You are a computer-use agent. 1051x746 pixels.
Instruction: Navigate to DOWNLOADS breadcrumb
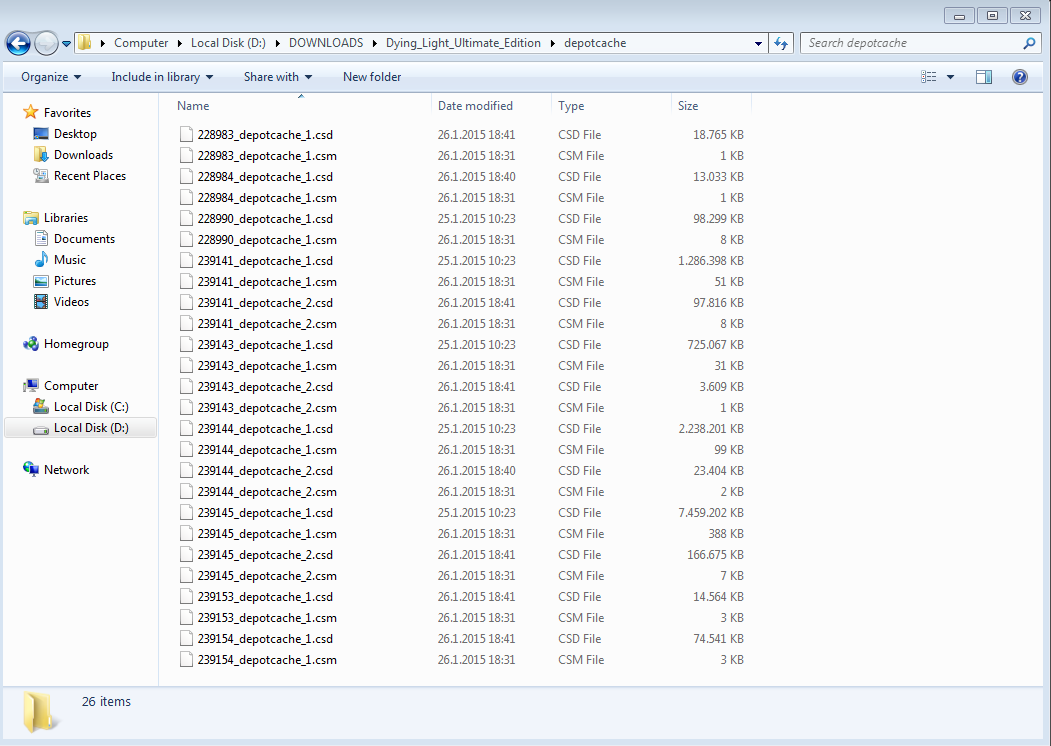tap(326, 43)
